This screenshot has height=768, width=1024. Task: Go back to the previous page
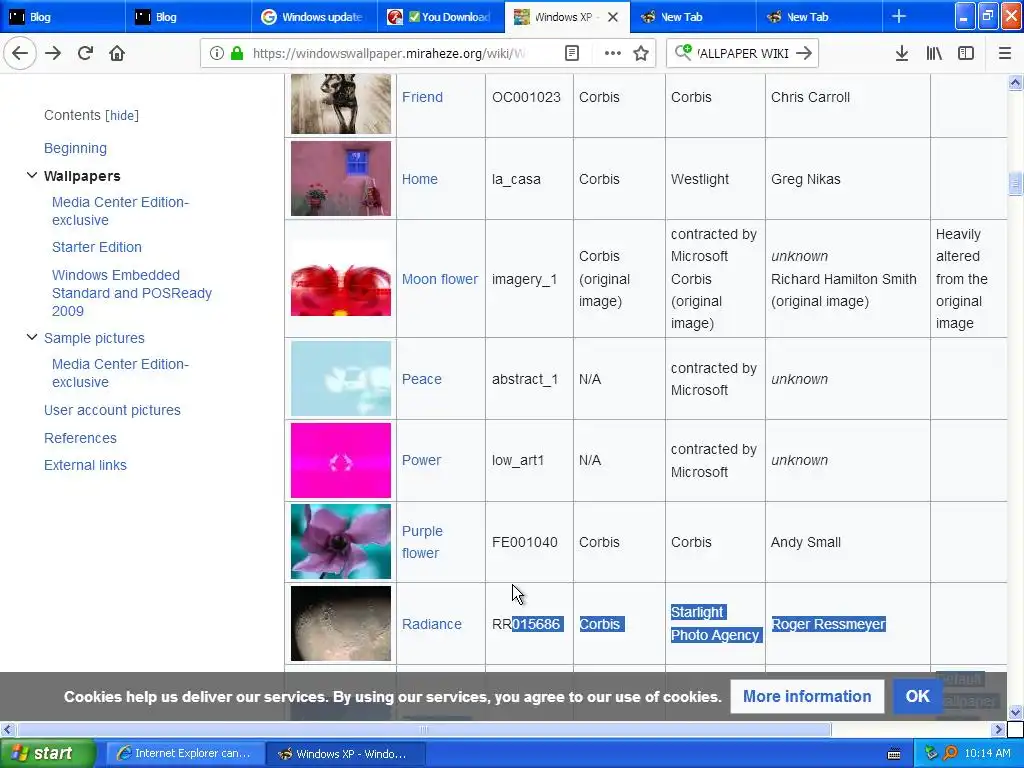click(x=20, y=53)
